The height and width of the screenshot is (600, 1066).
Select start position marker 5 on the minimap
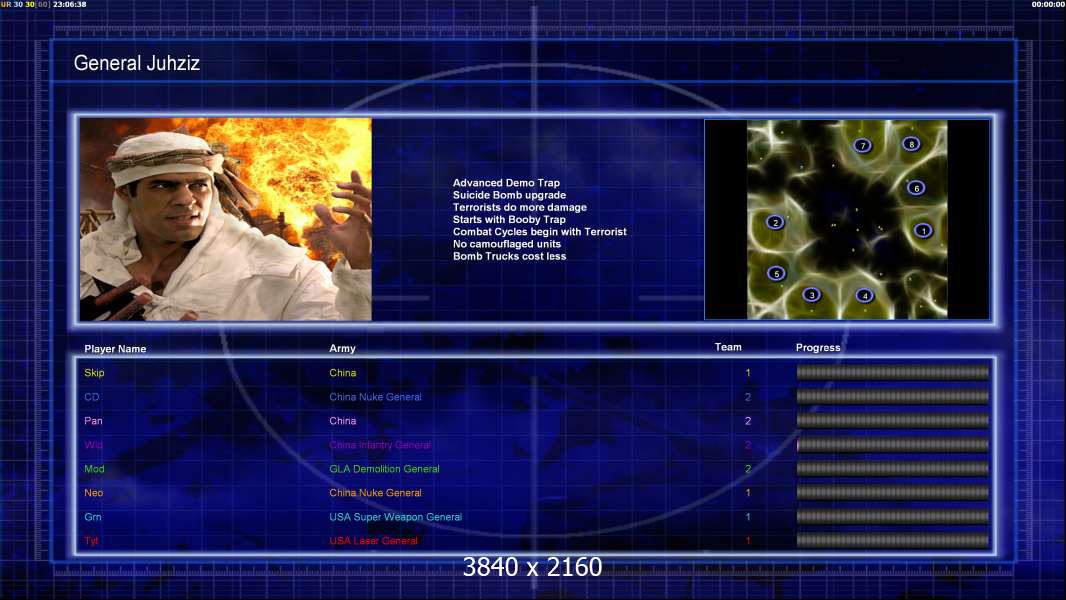click(x=776, y=274)
